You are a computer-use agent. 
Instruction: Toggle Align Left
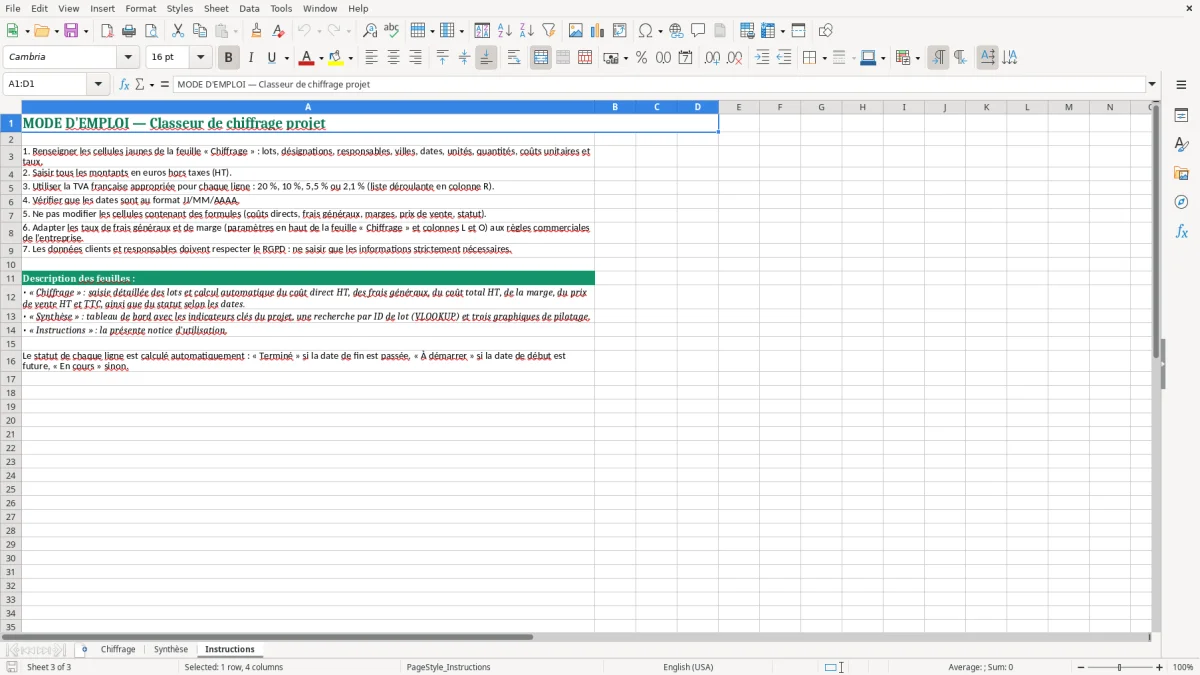pos(372,58)
